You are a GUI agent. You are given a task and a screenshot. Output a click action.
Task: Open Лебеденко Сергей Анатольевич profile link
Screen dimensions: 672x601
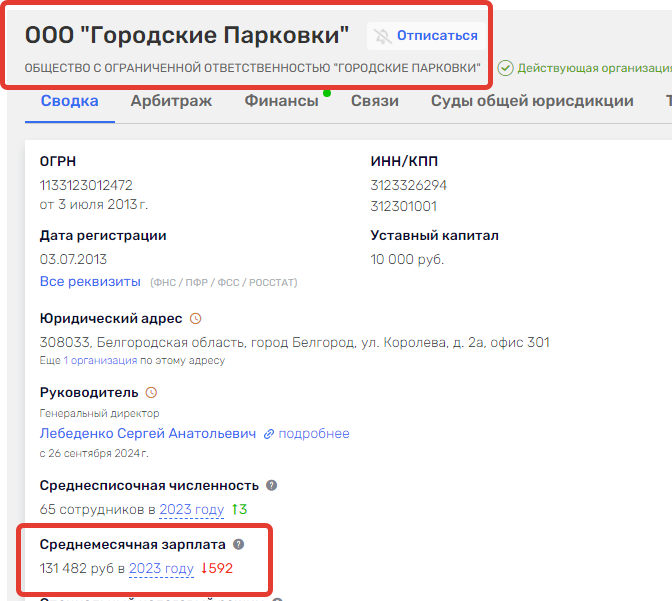click(148, 433)
